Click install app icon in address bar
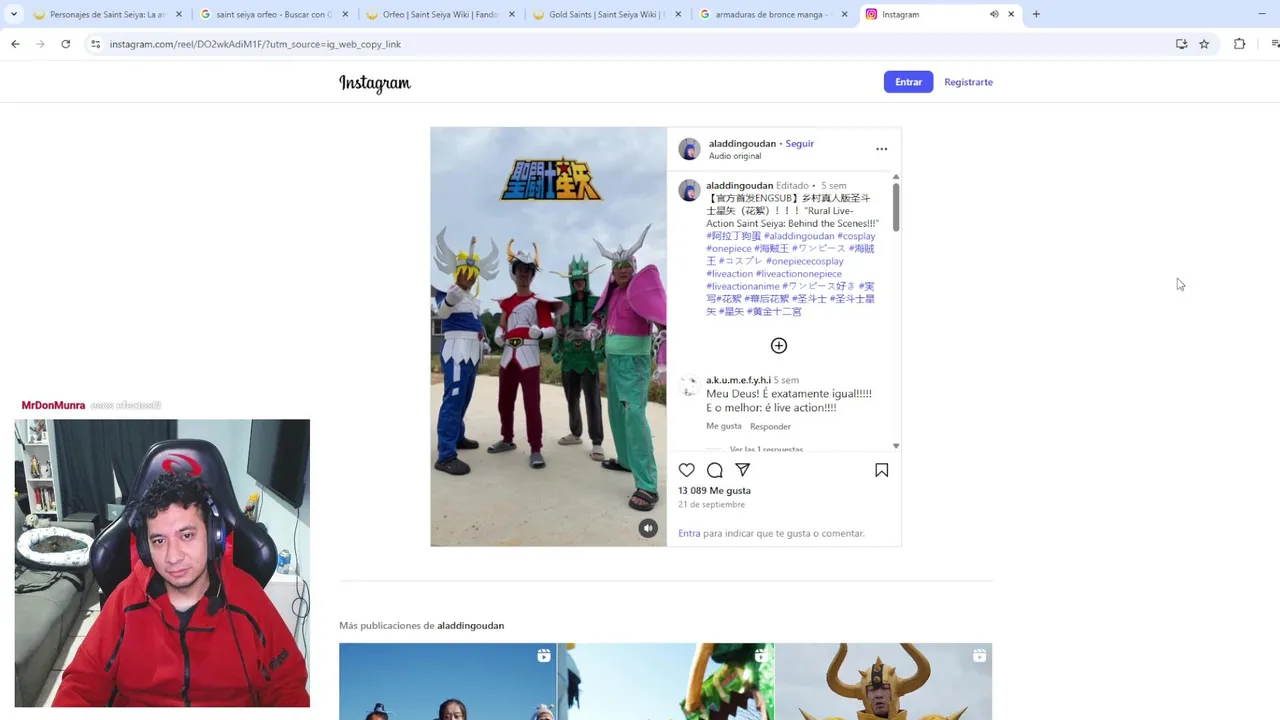The height and width of the screenshot is (720, 1280). click(1181, 44)
